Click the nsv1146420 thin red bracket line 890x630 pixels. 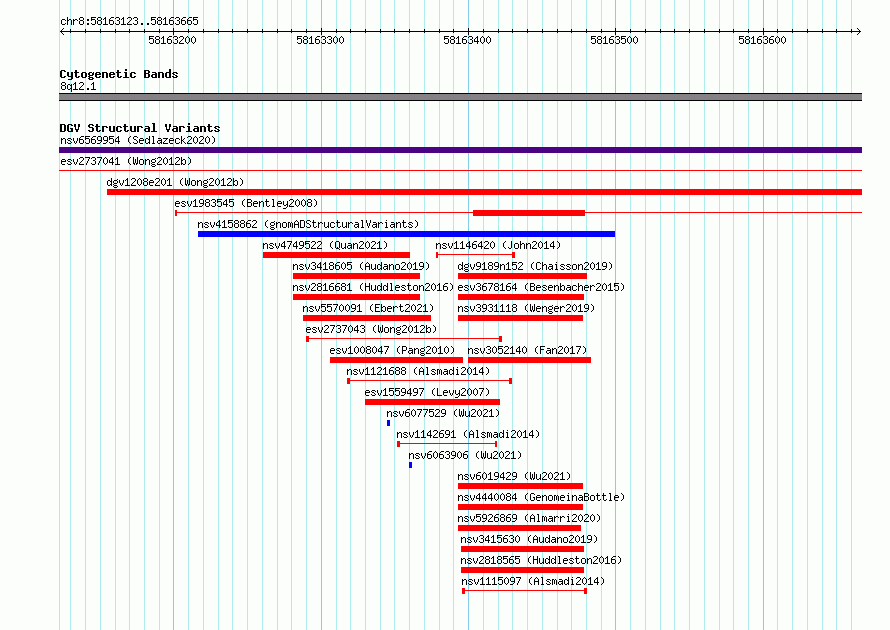click(475, 255)
